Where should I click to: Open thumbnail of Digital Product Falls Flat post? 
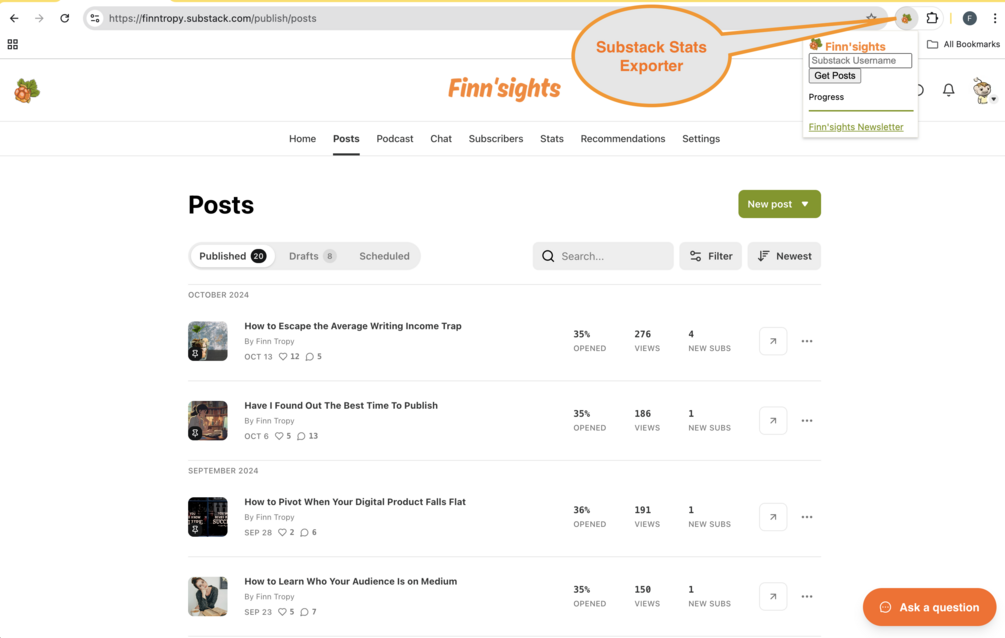[208, 517]
